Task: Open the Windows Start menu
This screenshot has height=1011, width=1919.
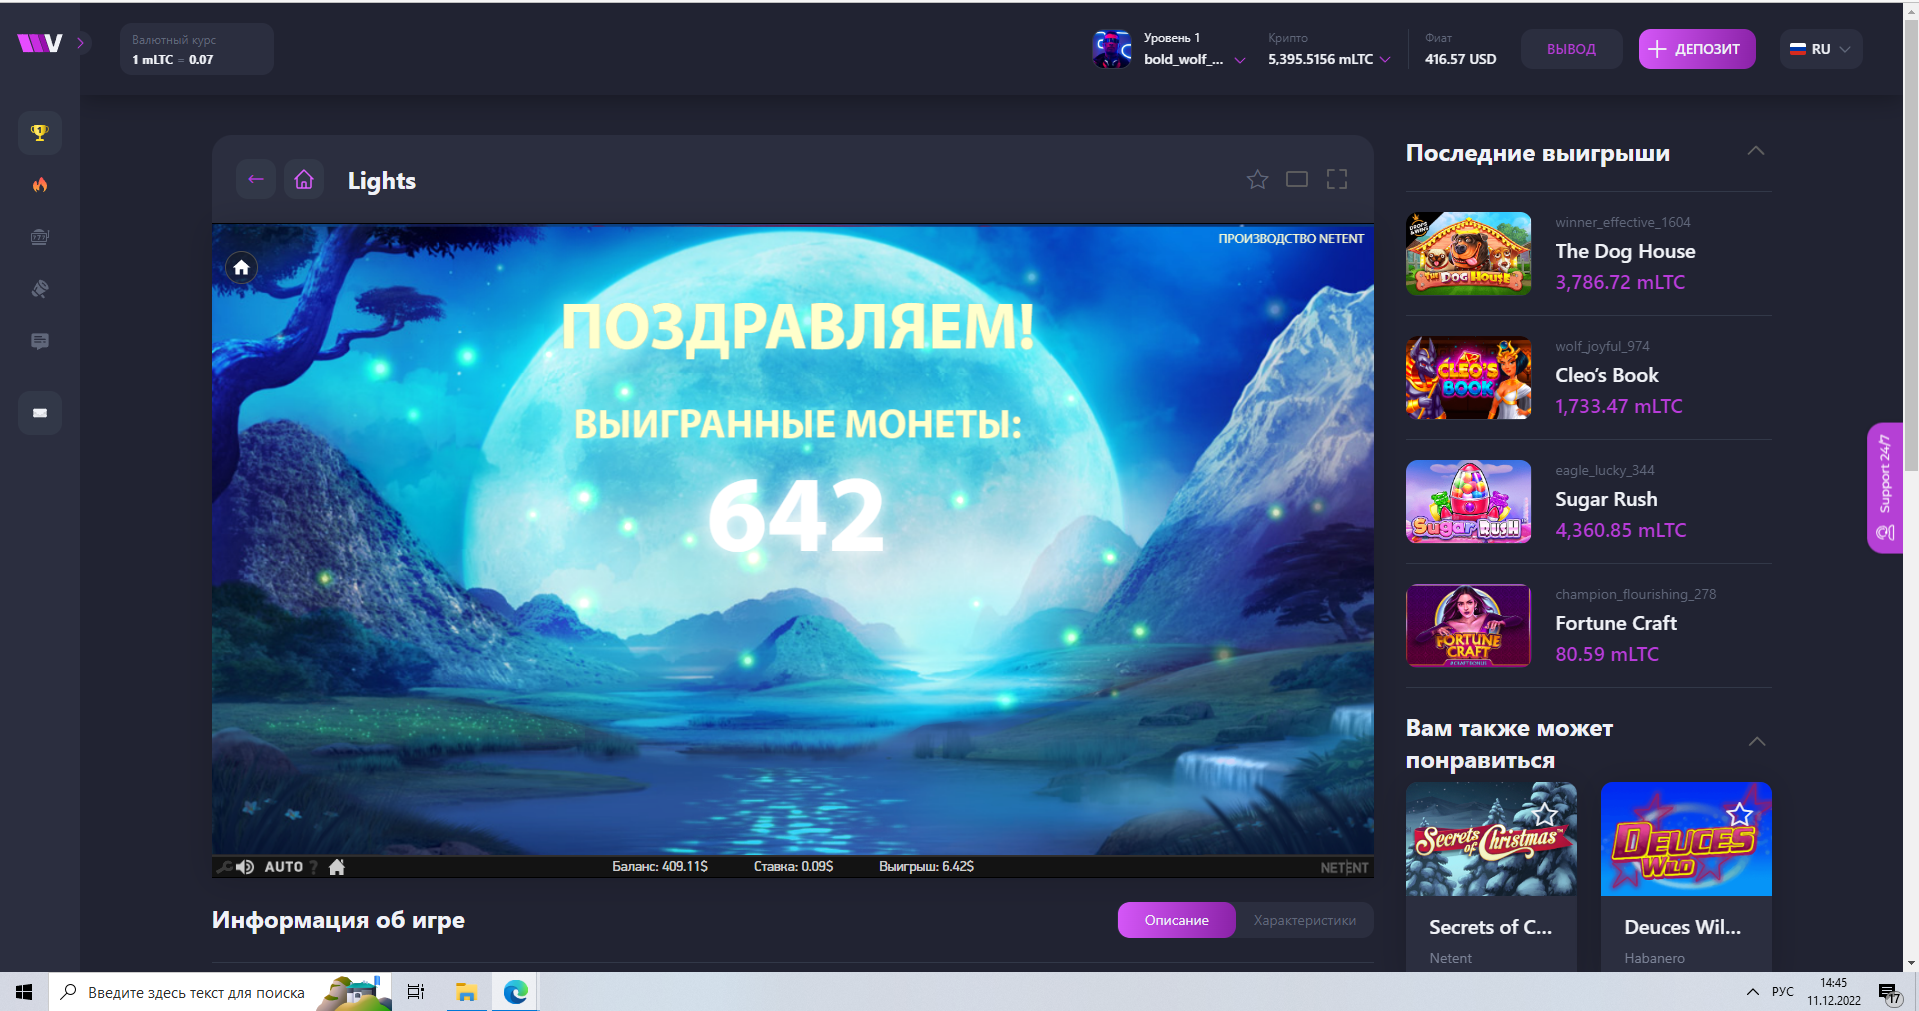Action: [x=24, y=992]
